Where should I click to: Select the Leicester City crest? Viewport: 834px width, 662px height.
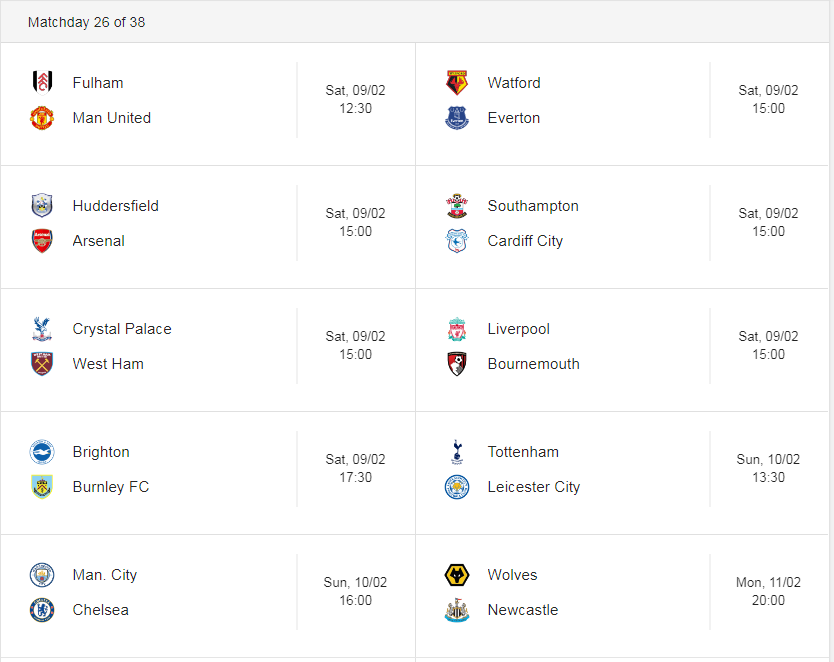point(457,487)
